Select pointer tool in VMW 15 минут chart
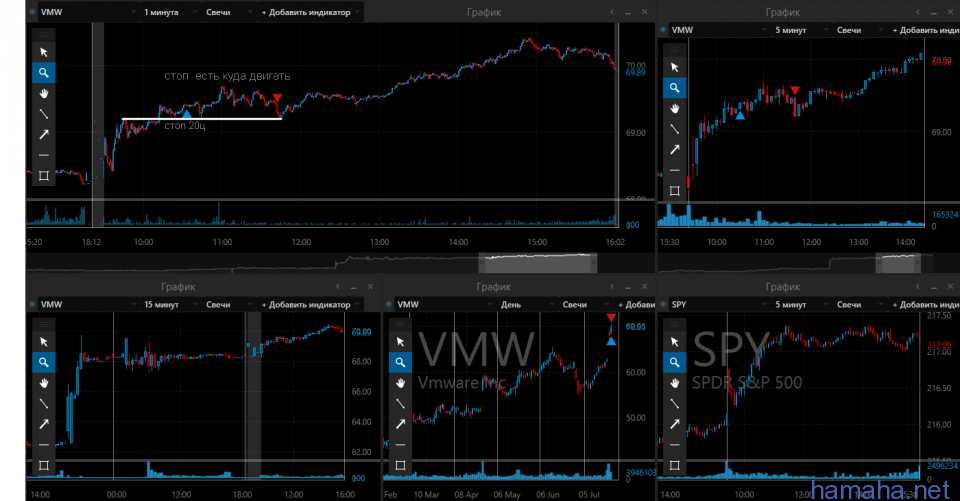960x501 pixels. click(x=43, y=342)
